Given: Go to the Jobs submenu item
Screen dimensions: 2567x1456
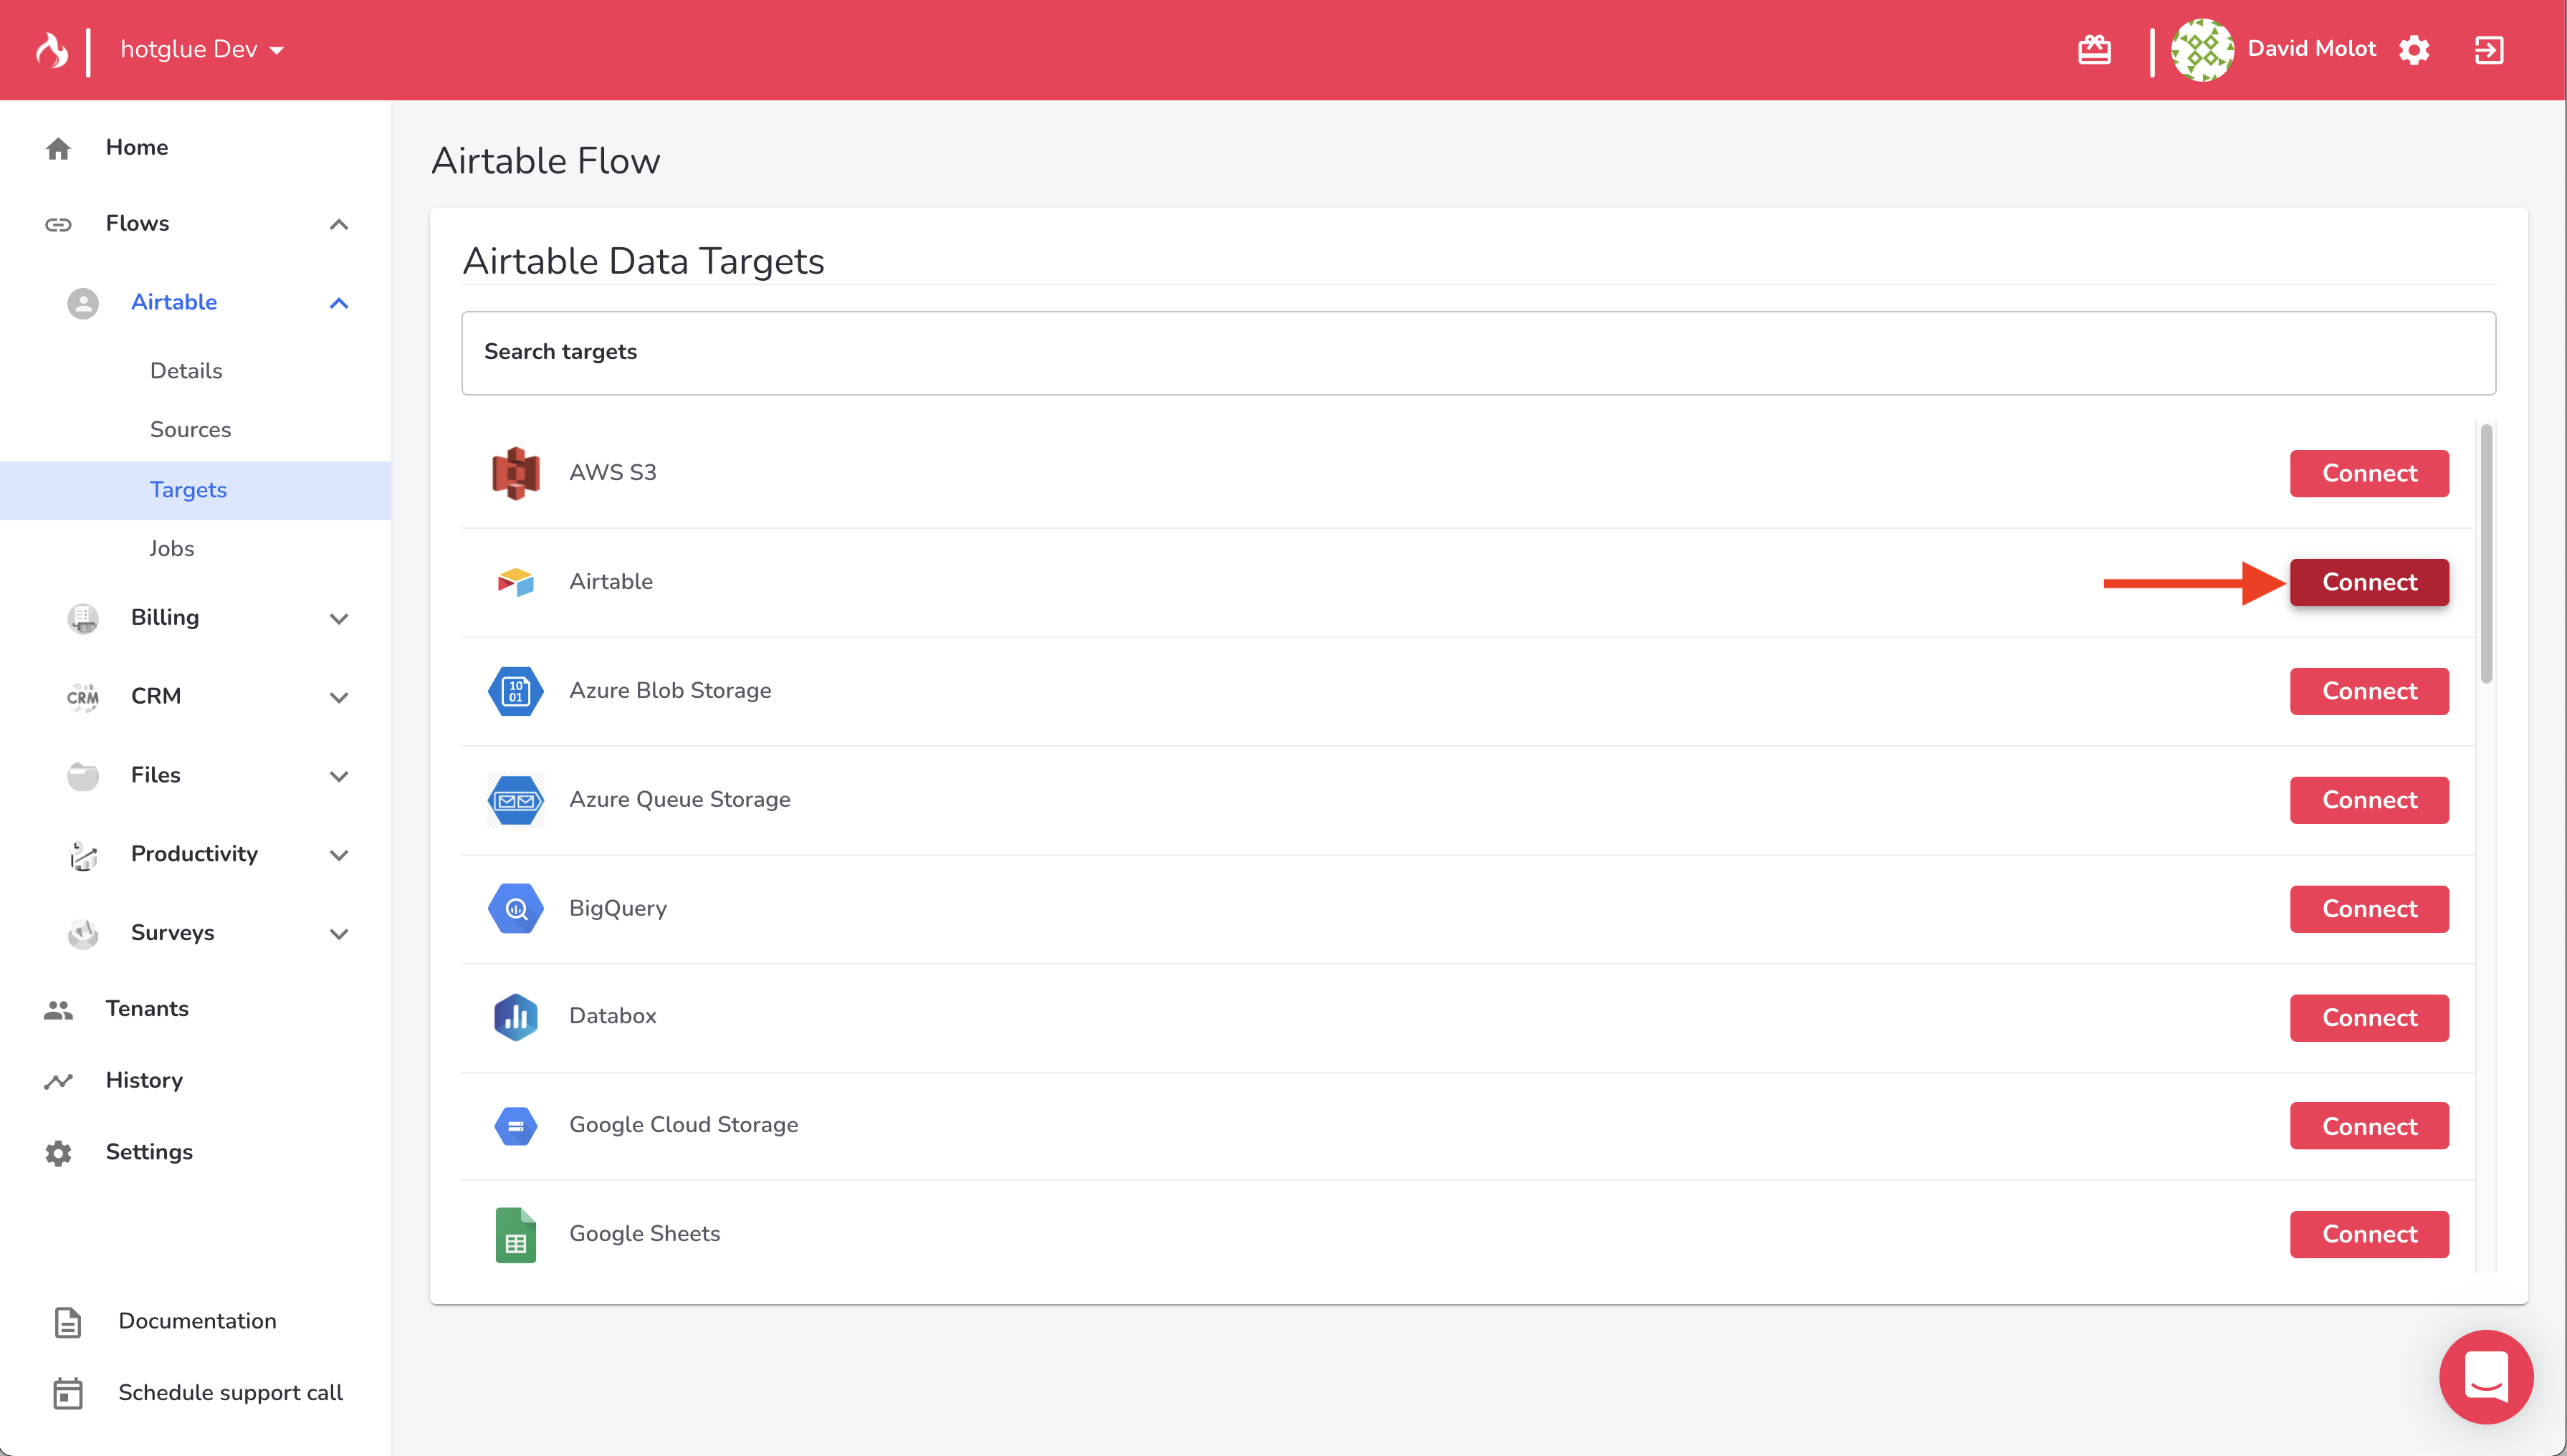Looking at the screenshot, I should point(171,548).
